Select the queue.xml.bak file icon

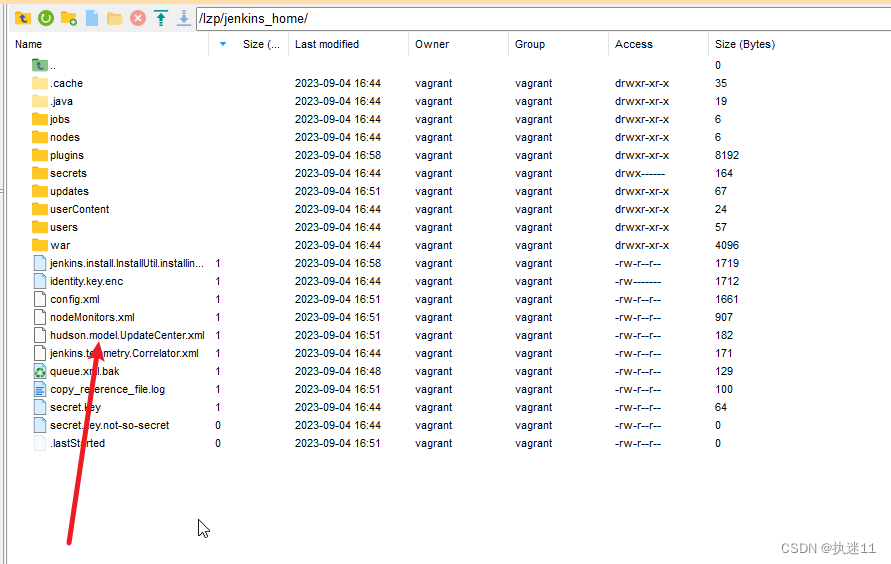40,371
